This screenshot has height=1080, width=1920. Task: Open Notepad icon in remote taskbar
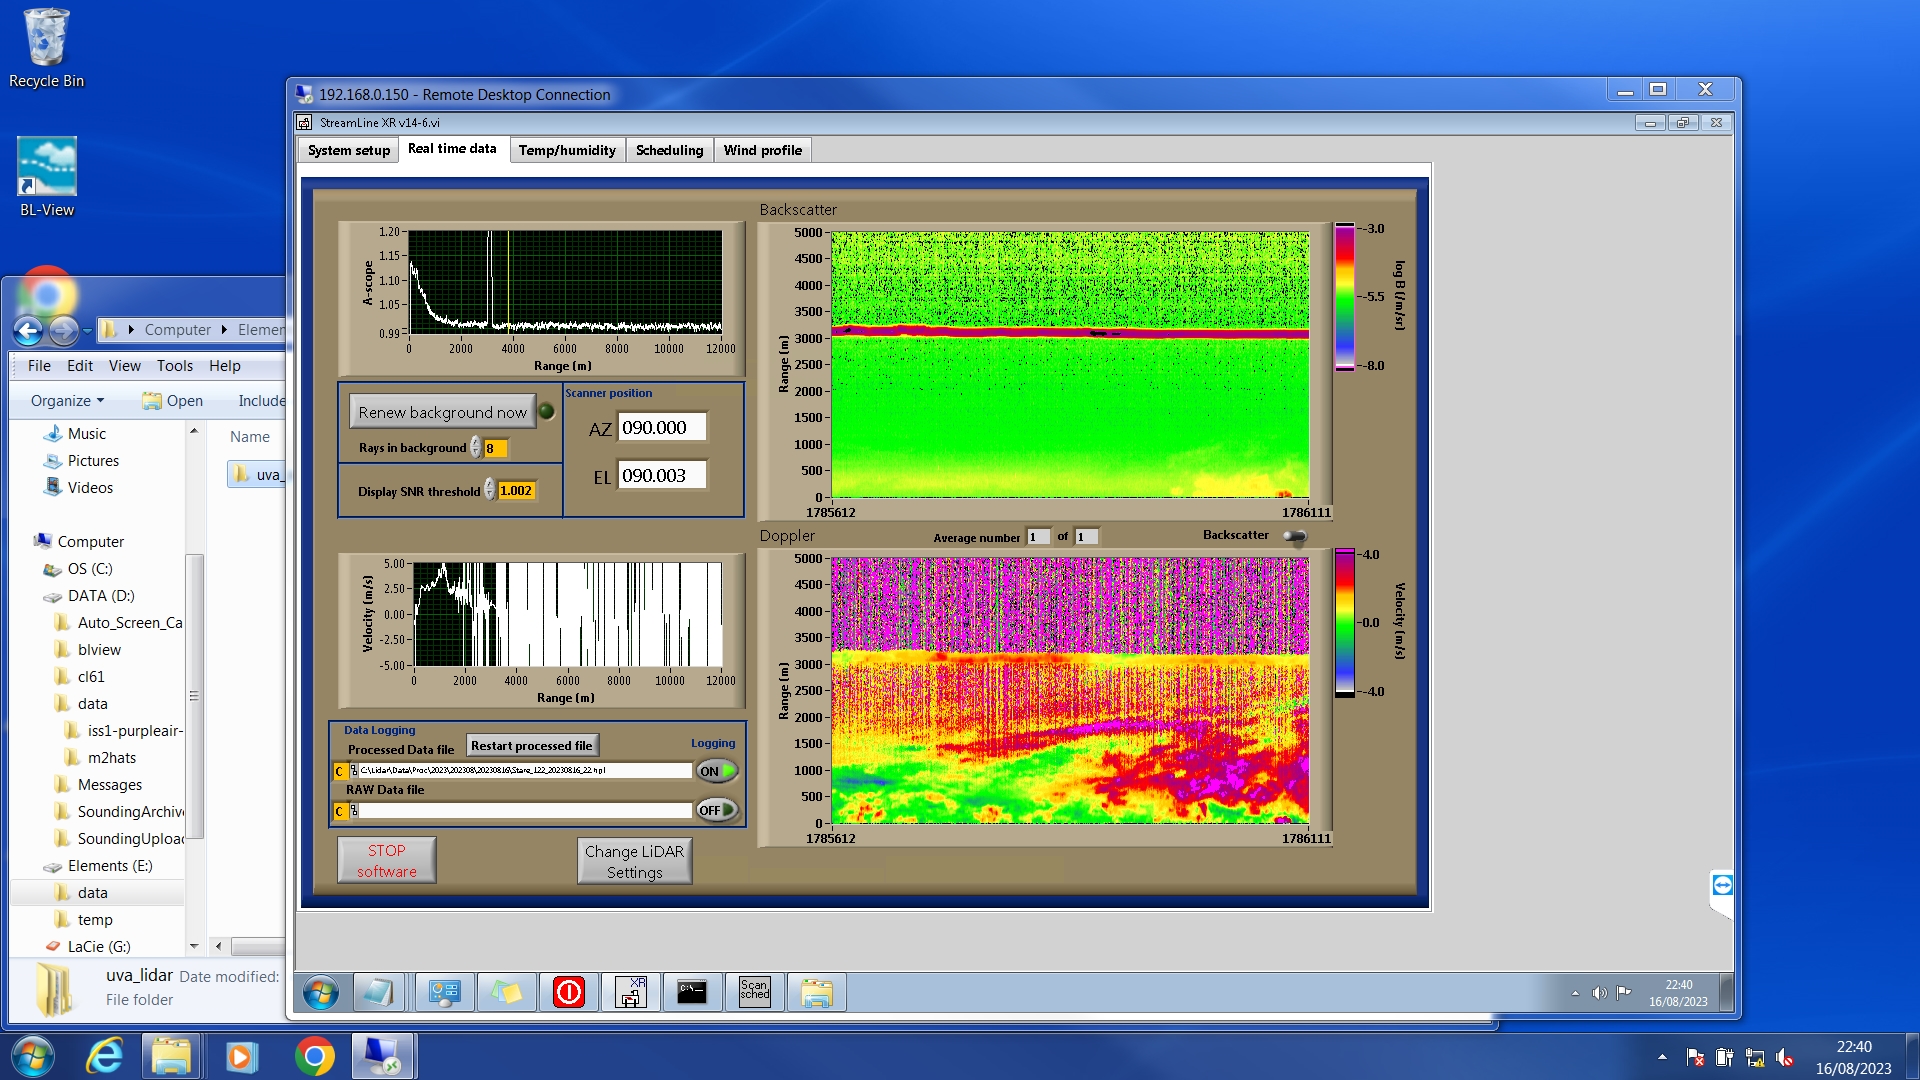coord(379,991)
